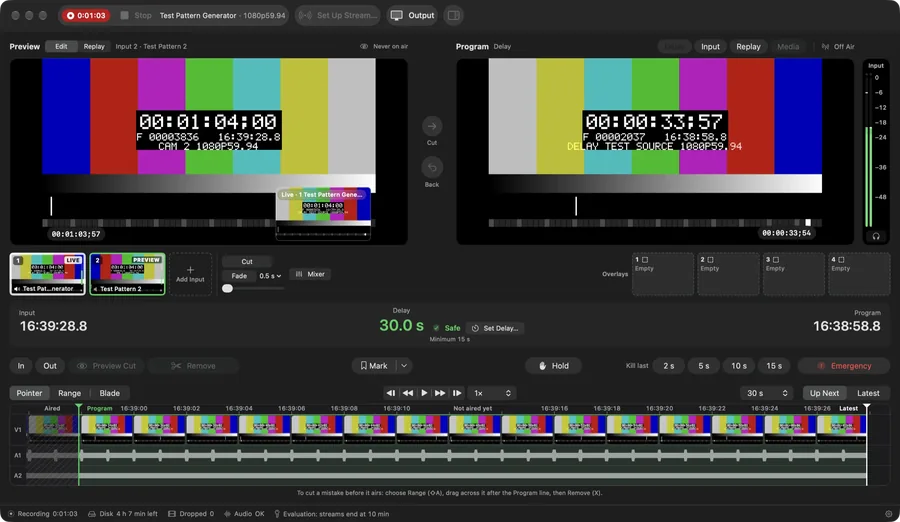Click the red Emergency button
The image size is (900, 522).
tap(844, 366)
